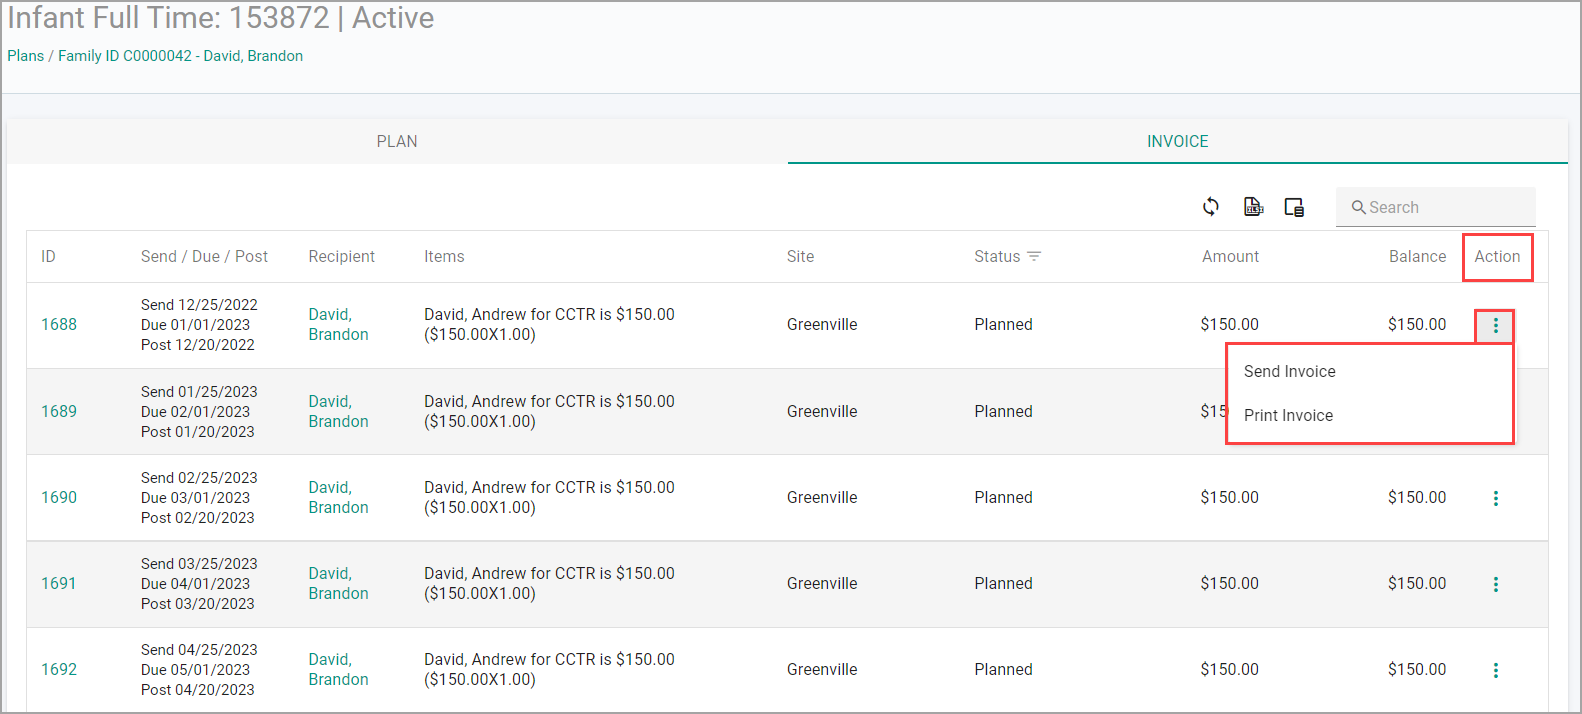Choose Print Invoice from the menu

point(1289,415)
